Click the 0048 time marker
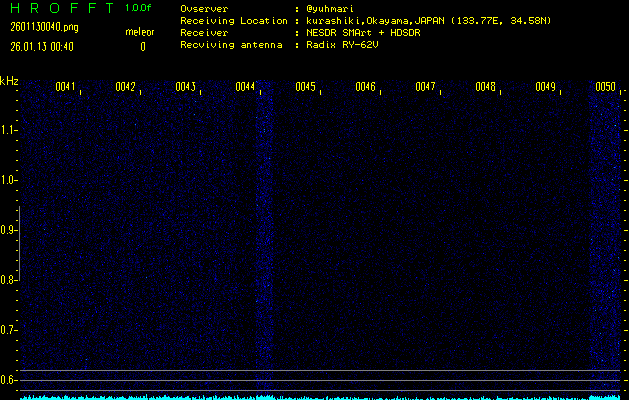Image resolution: width=629 pixels, height=400 pixels. (x=485, y=87)
